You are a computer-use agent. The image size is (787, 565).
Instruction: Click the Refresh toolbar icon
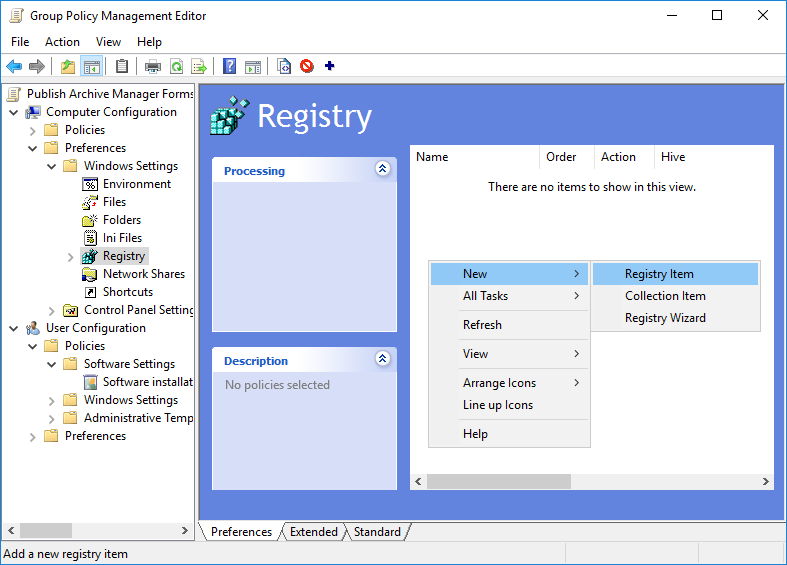click(x=177, y=66)
